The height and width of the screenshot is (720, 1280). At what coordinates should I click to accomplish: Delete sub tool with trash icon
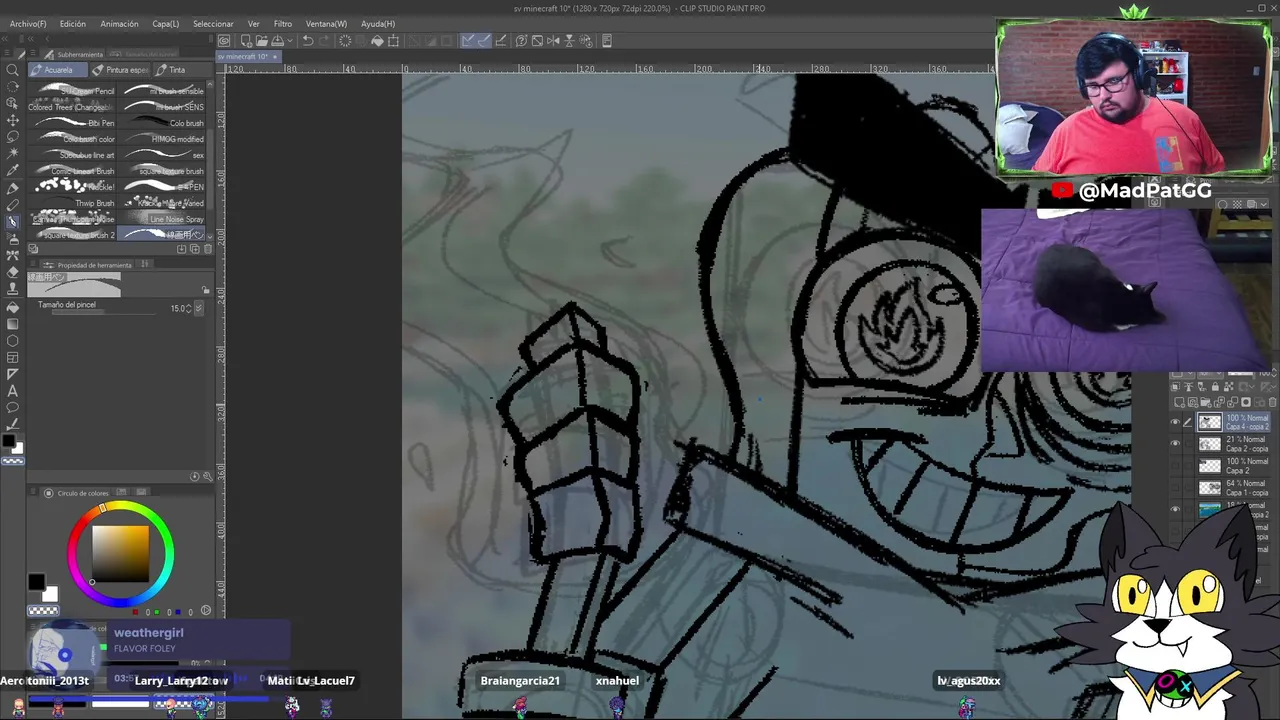pyautogui.click(x=206, y=249)
